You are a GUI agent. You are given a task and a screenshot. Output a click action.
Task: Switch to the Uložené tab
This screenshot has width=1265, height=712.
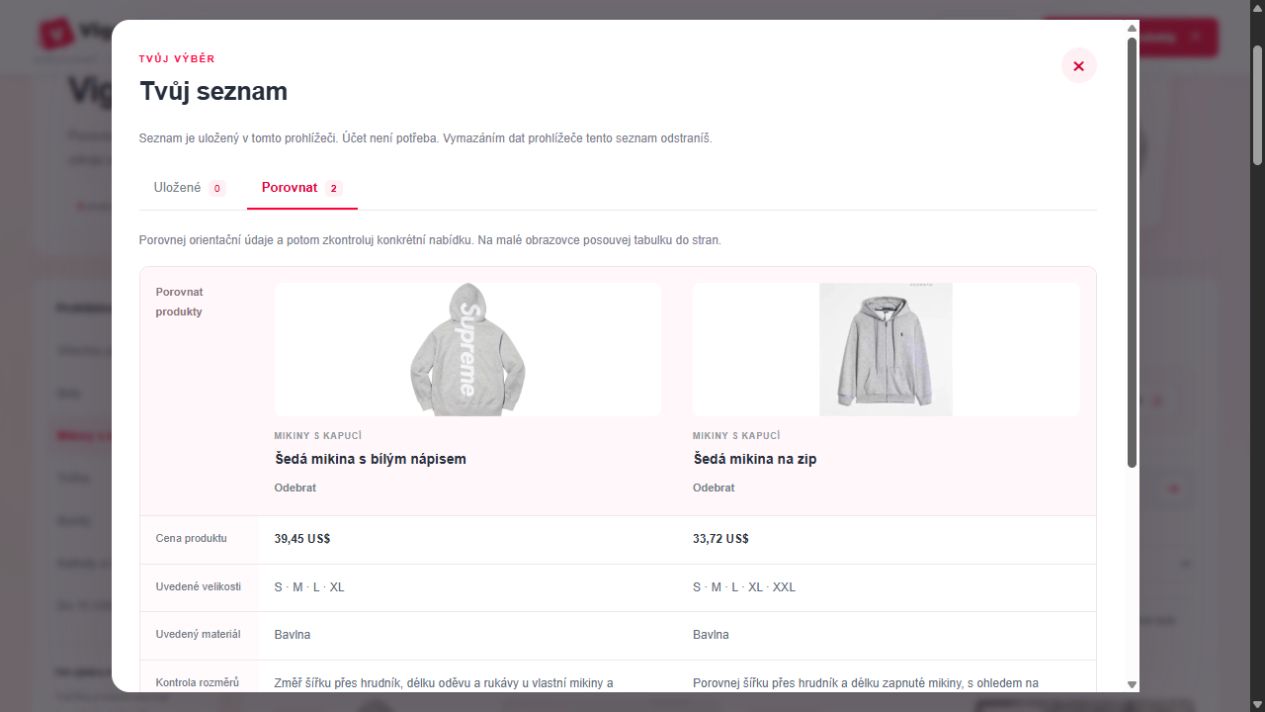pos(189,188)
